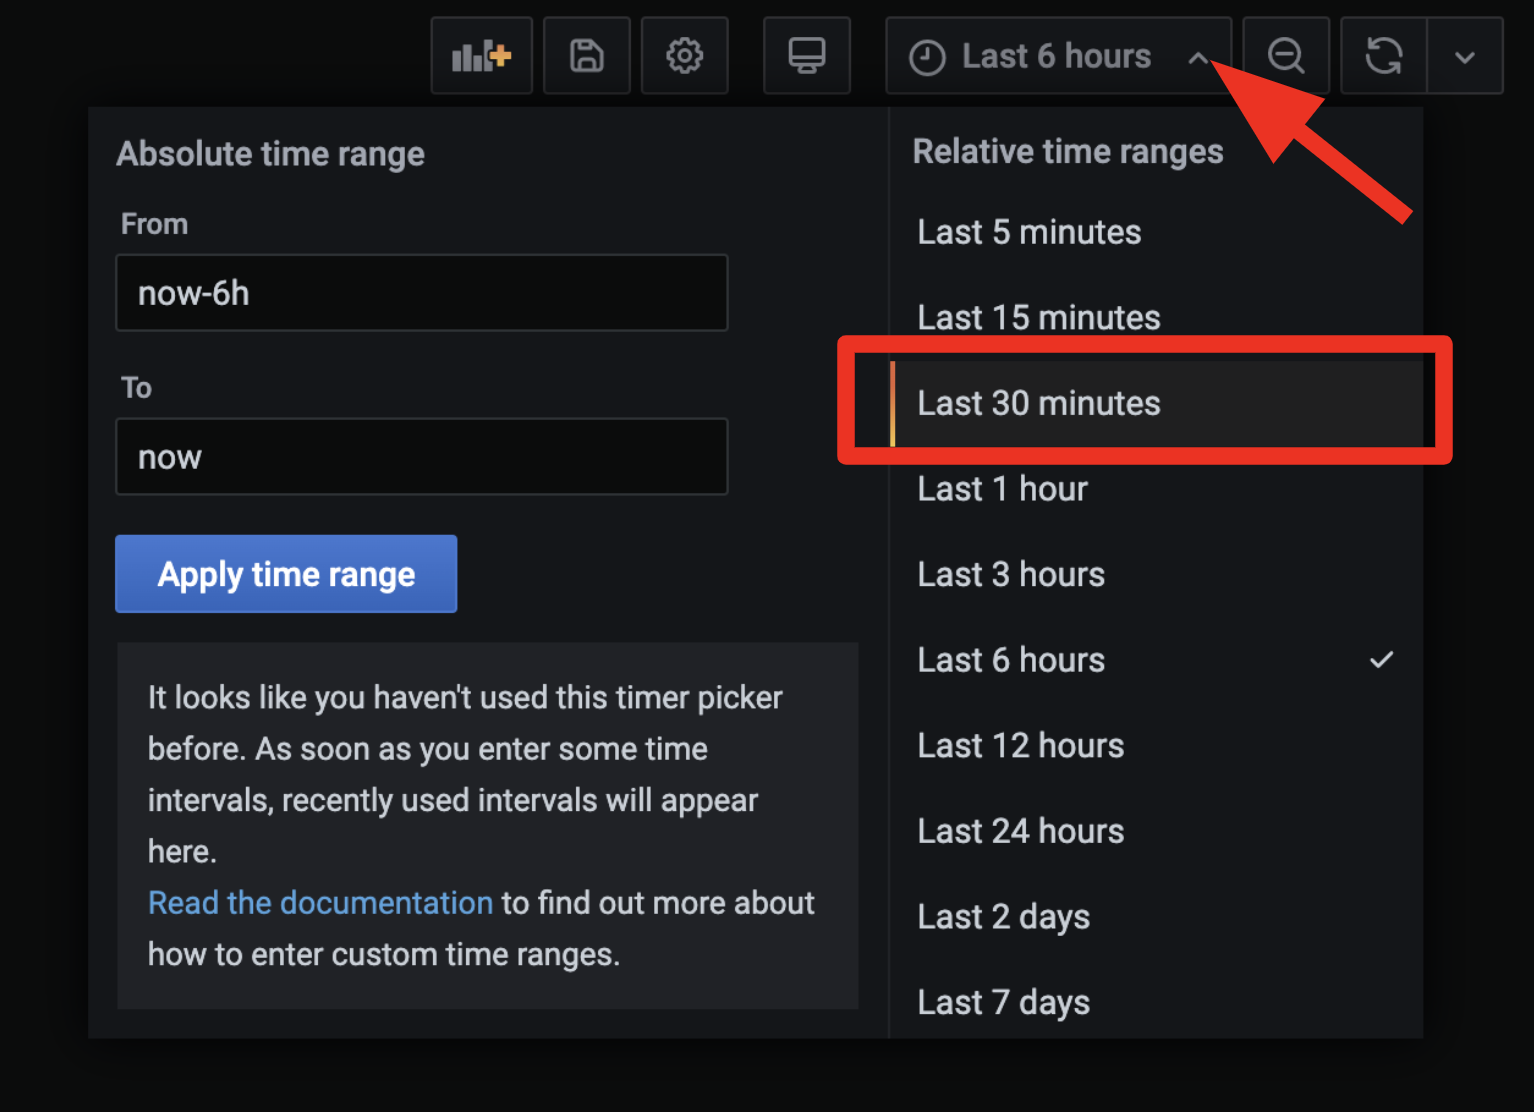Choose Last 30 minutes option

(x=1038, y=403)
